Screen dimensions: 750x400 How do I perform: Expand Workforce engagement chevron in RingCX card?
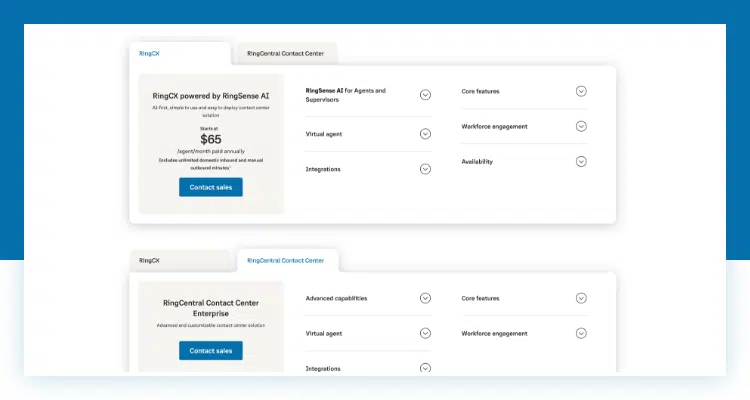[x=581, y=126]
